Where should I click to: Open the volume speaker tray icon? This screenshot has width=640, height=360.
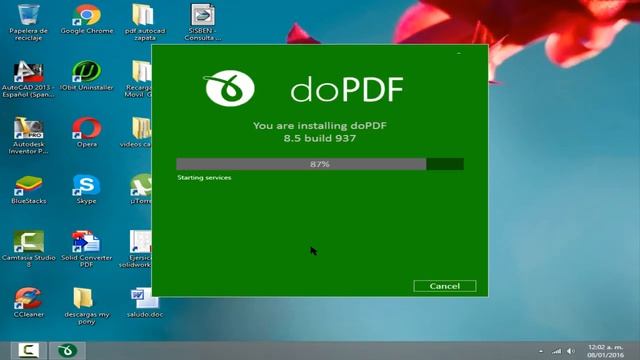coord(571,351)
